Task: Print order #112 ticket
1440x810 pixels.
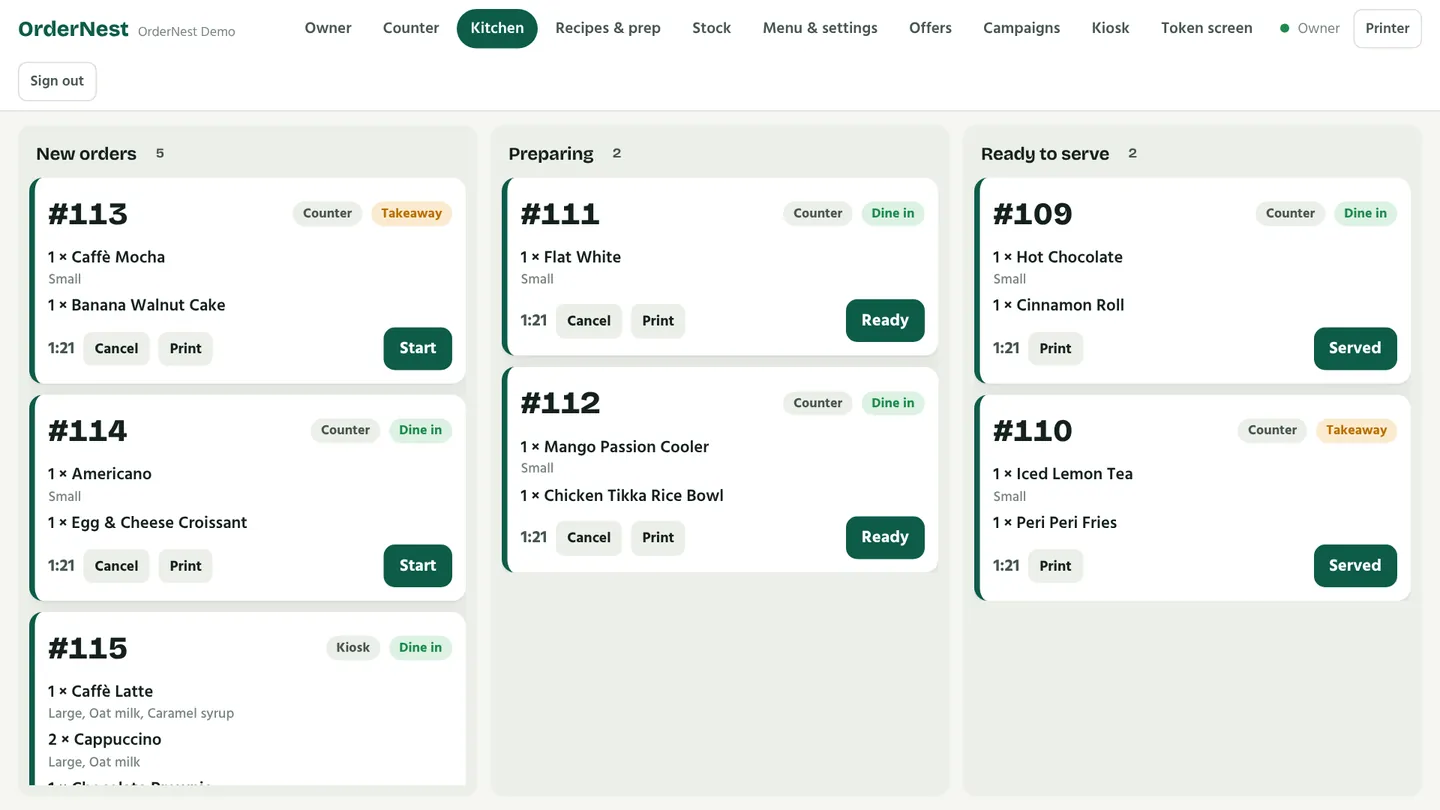Action: (x=658, y=537)
